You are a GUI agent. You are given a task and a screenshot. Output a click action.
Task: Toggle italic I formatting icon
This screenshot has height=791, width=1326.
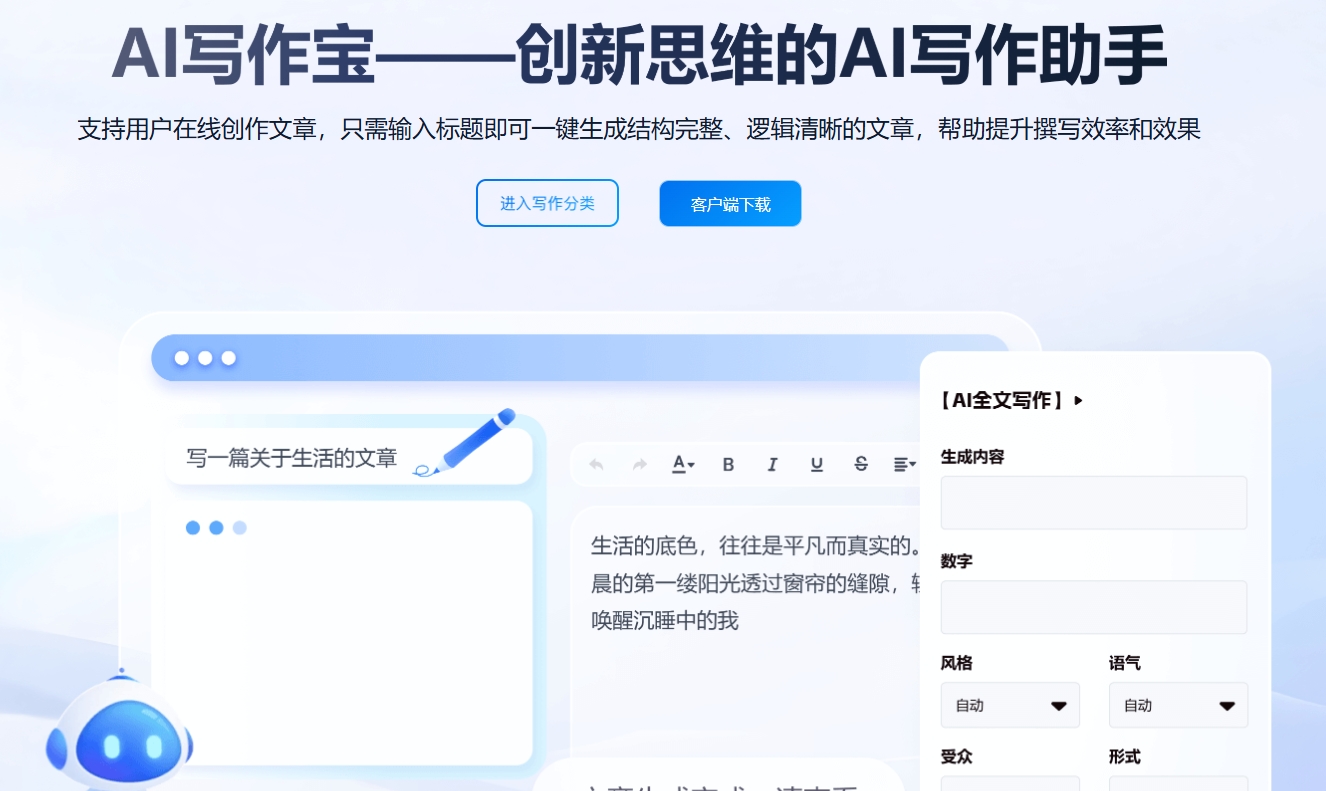tap(772, 464)
